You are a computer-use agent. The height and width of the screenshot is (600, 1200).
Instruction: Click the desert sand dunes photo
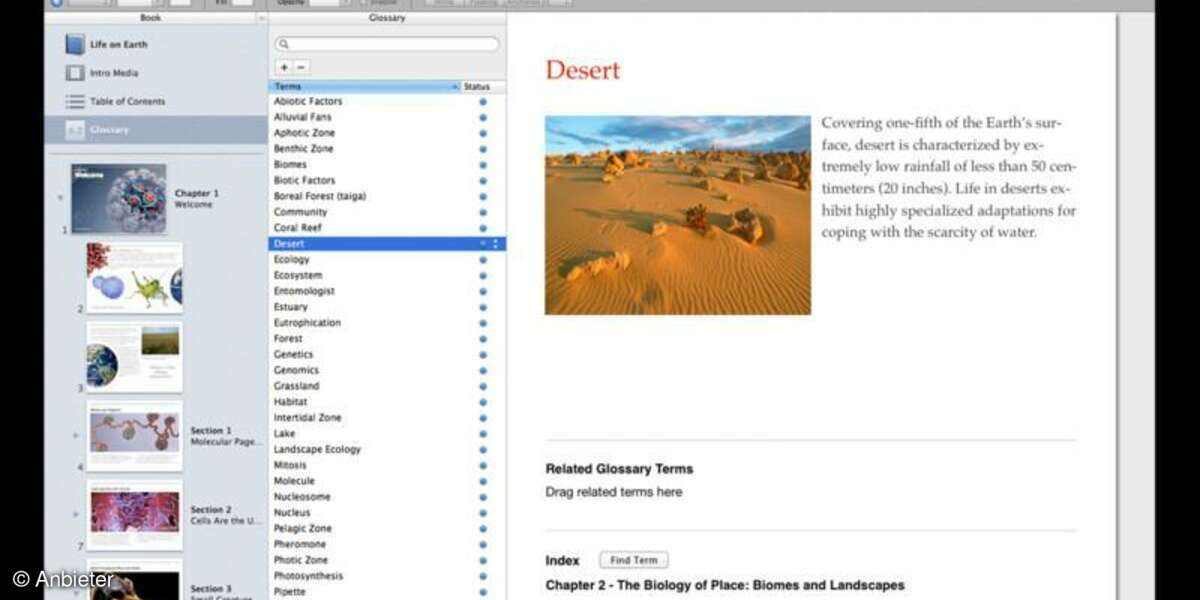tap(678, 215)
